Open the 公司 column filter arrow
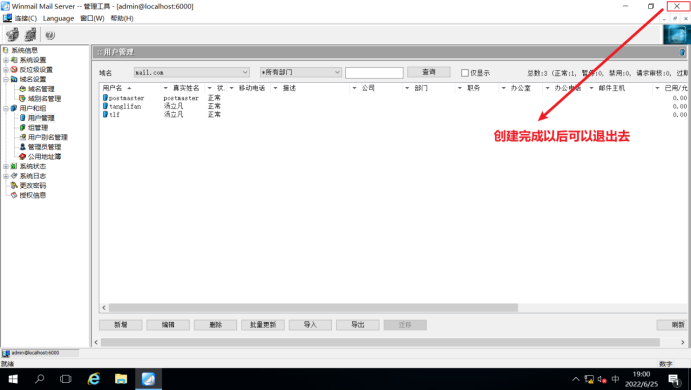Screen dimensions: 691x390 click(x=354, y=89)
